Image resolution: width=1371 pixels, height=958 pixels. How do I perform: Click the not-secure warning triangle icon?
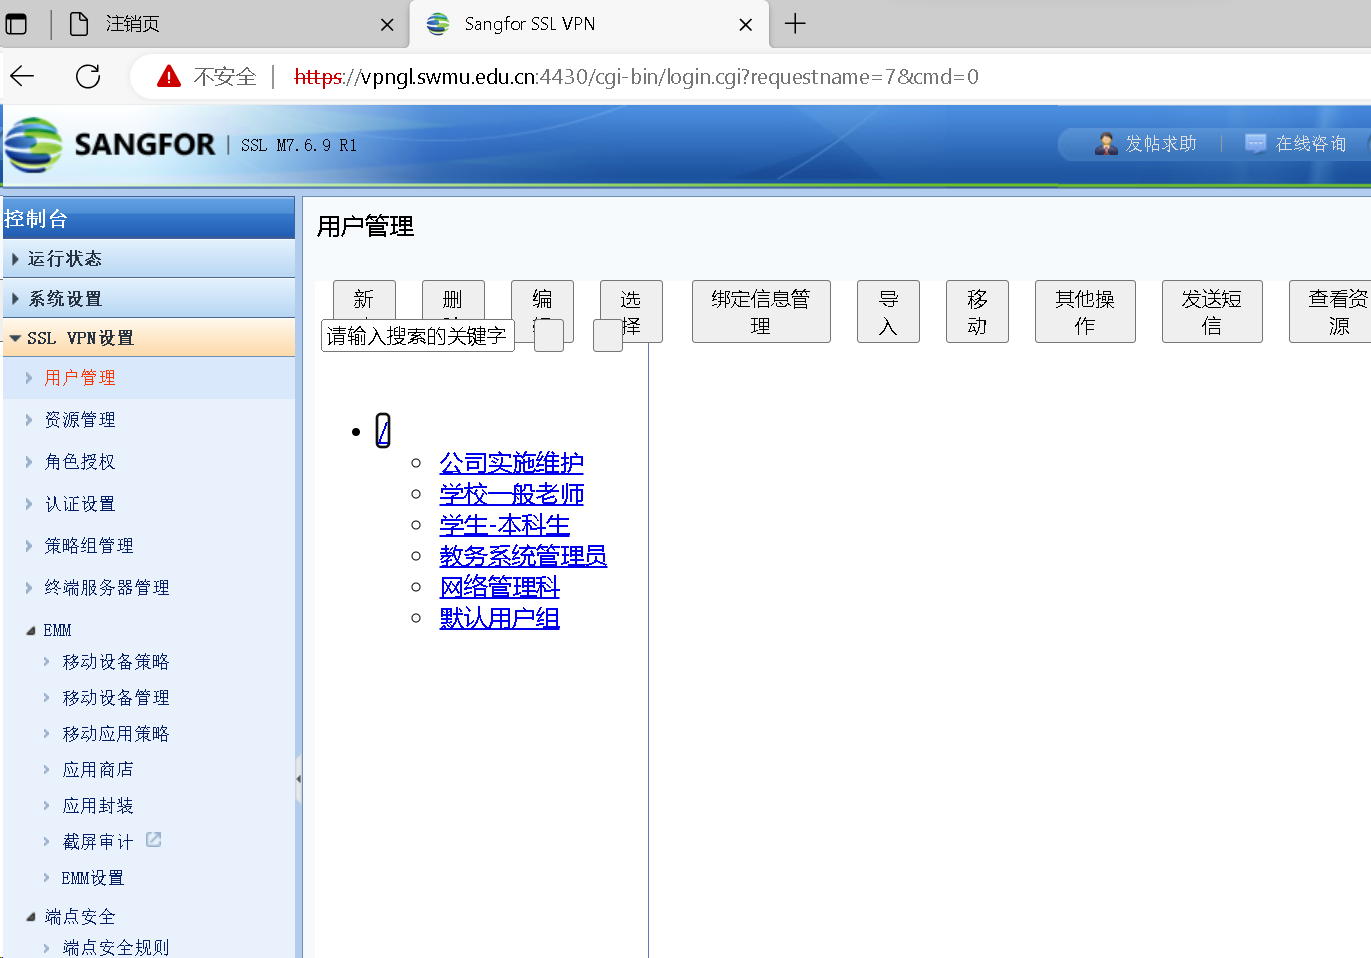169,76
